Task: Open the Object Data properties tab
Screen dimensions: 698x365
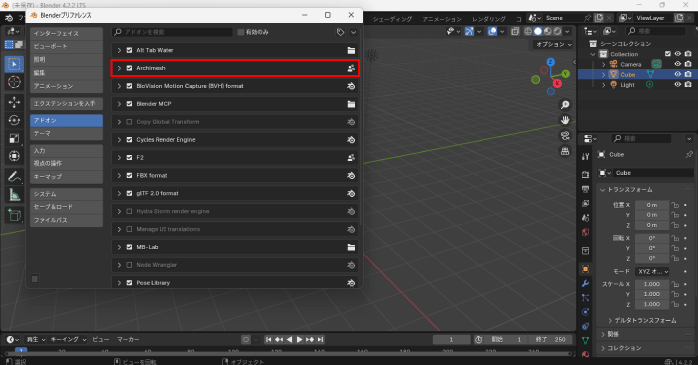Action: (x=585, y=340)
